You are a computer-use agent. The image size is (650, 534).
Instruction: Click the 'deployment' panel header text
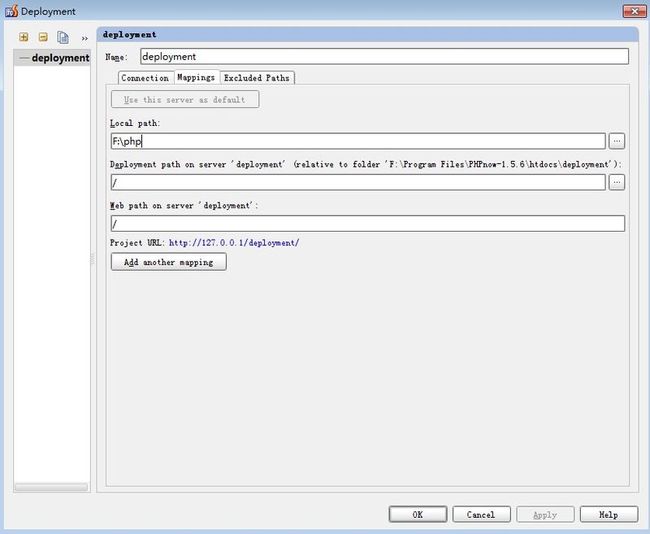tap(129, 35)
